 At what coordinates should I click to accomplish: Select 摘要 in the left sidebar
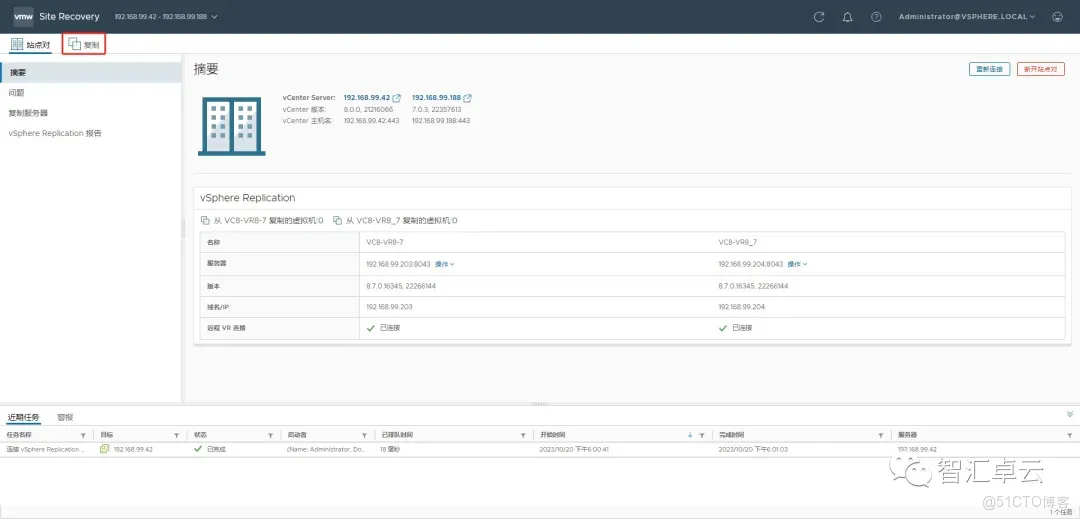click(91, 72)
